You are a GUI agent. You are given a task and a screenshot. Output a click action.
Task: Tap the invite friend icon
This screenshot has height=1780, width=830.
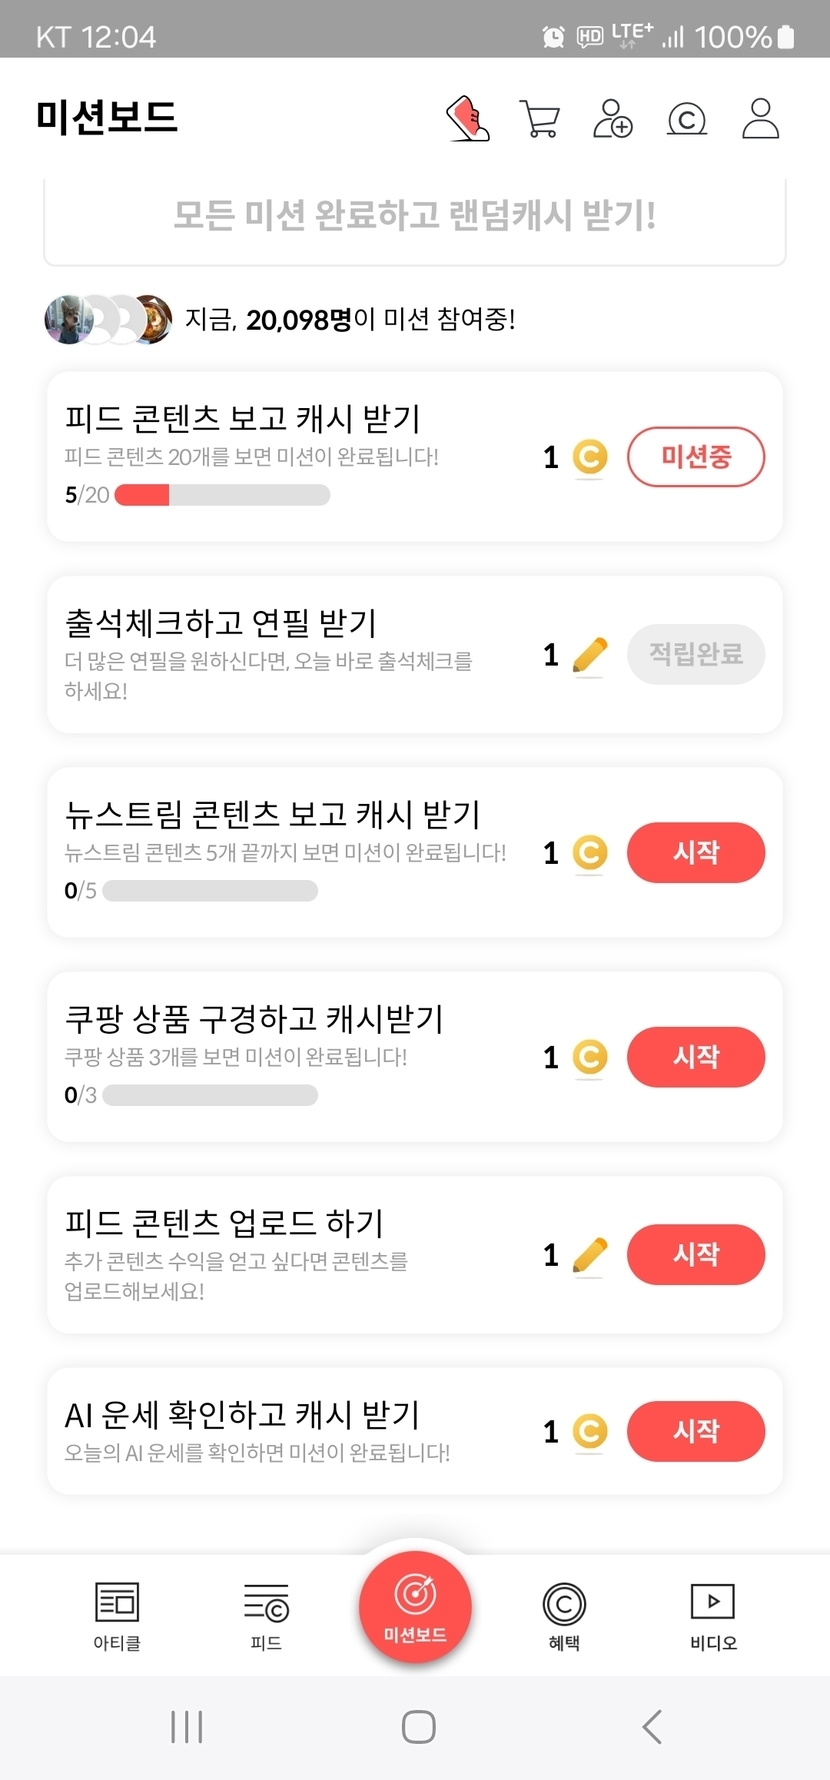click(x=613, y=119)
